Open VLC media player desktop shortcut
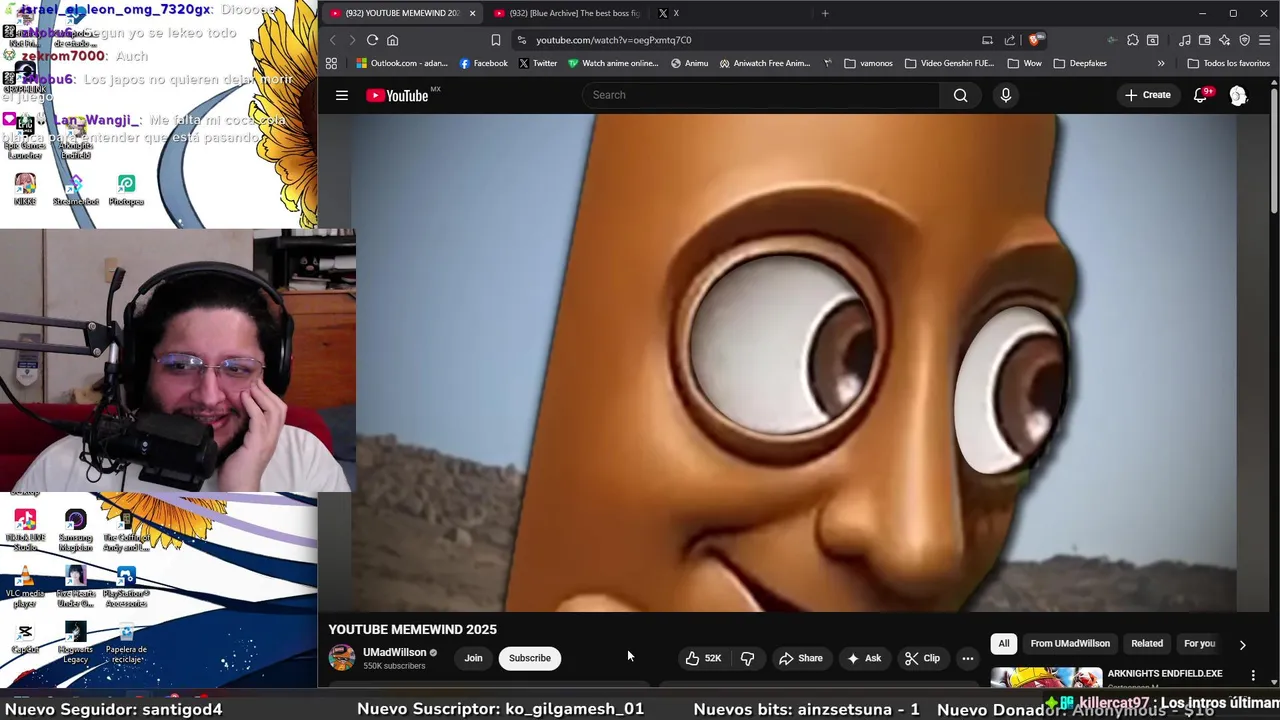The width and height of the screenshot is (1280, 720). pyautogui.click(x=25, y=587)
